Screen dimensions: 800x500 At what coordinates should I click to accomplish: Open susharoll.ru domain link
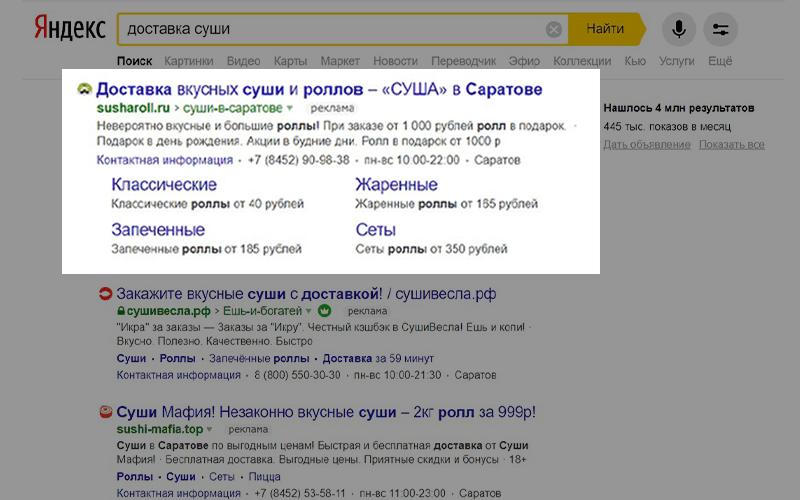point(133,108)
